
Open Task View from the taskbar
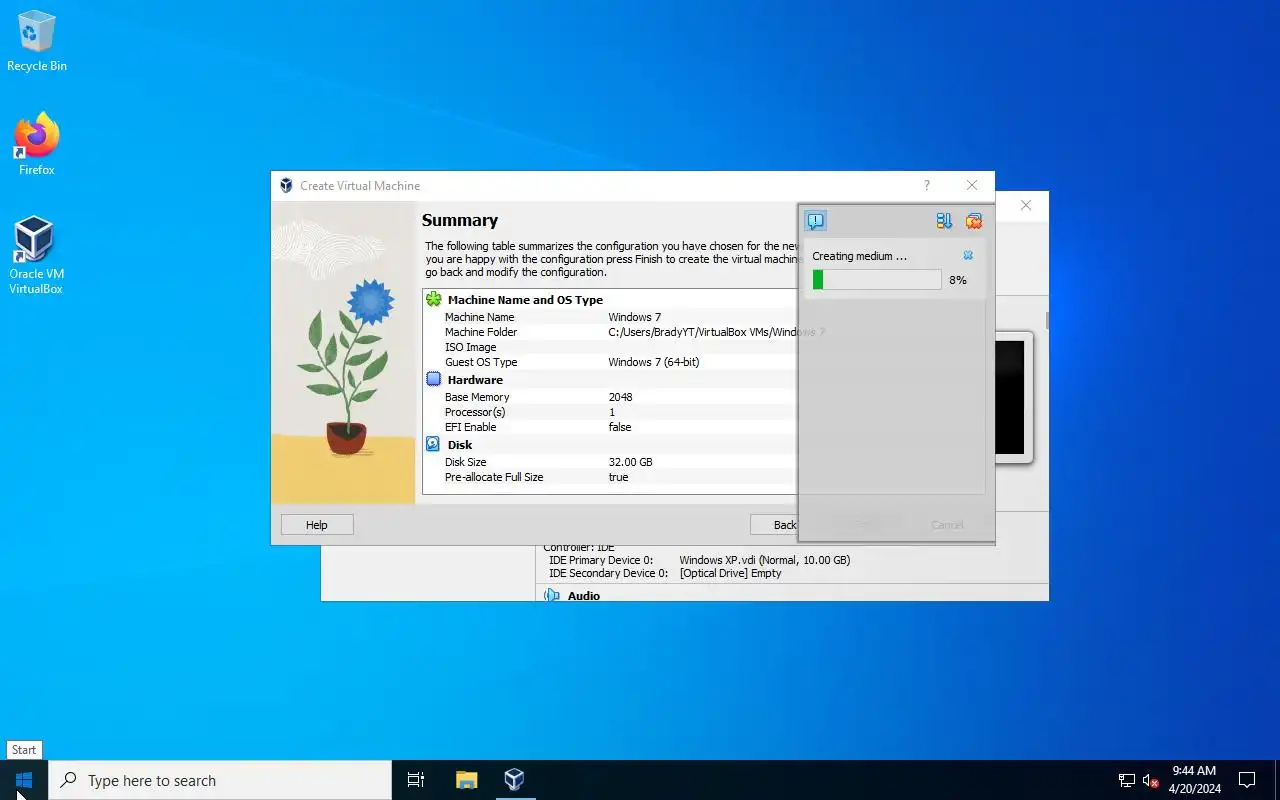tap(416, 780)
